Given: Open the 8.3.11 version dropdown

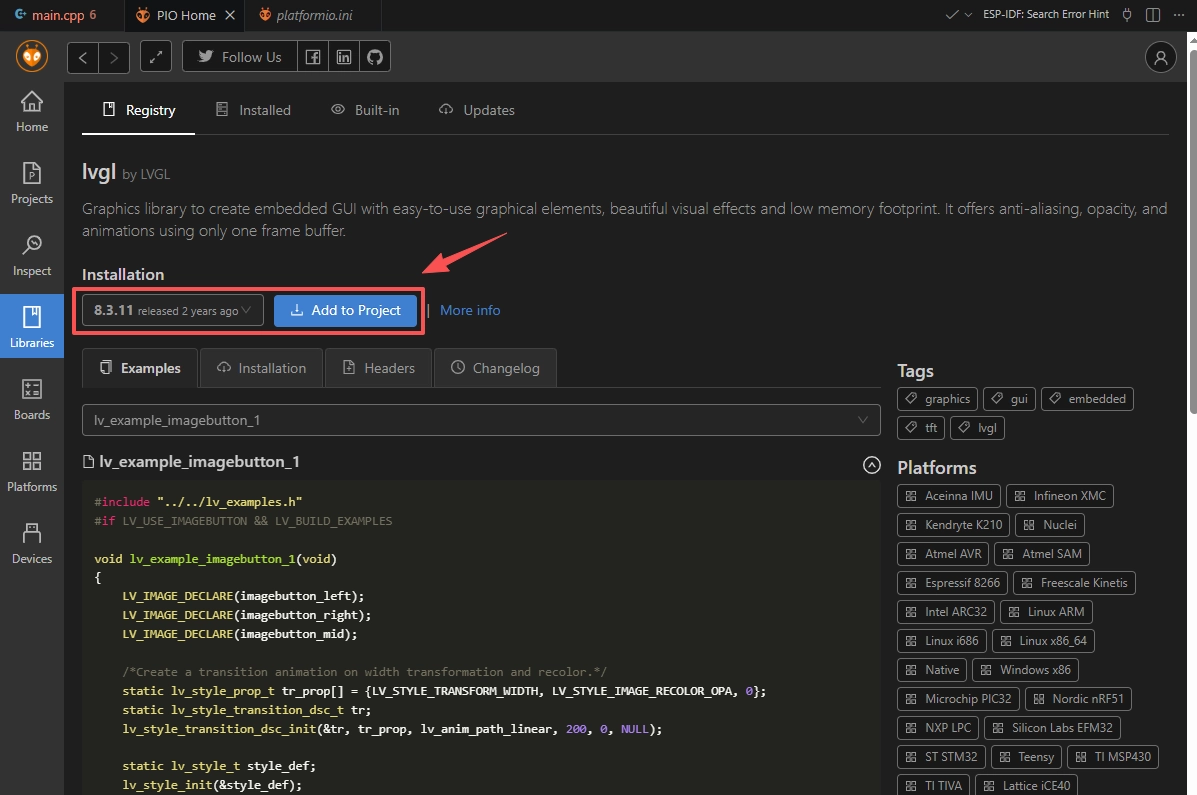Looking at the screenshot, I should (173, 311).
